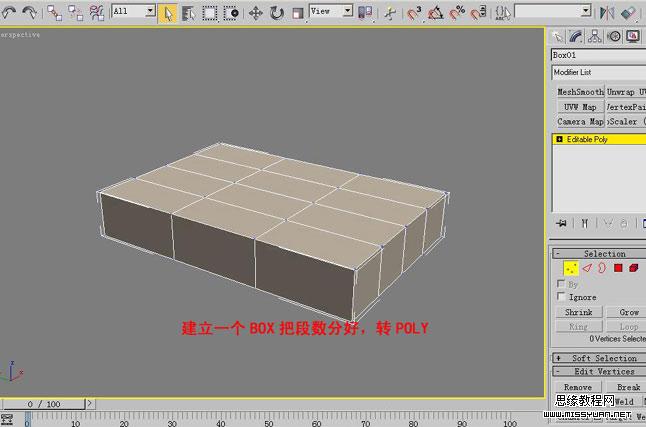
Task: Activate the Select and Scale tool
Action: (297, 13)
